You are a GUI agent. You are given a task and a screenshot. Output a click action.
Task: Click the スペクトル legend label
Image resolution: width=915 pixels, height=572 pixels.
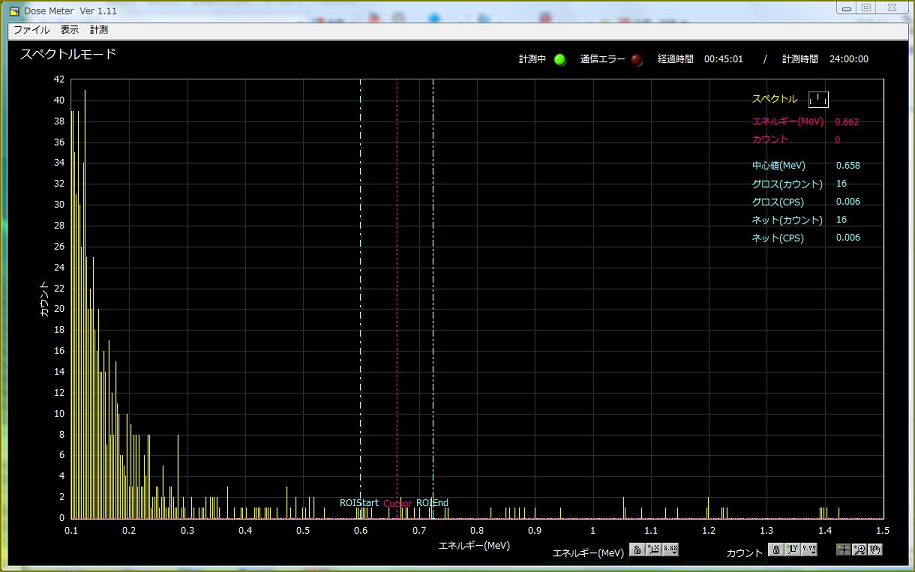coord(774,99)
